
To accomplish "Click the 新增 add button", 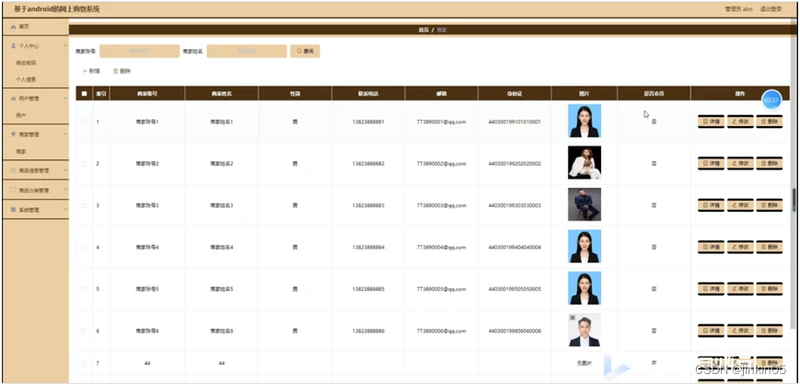I will click(91, 71).
